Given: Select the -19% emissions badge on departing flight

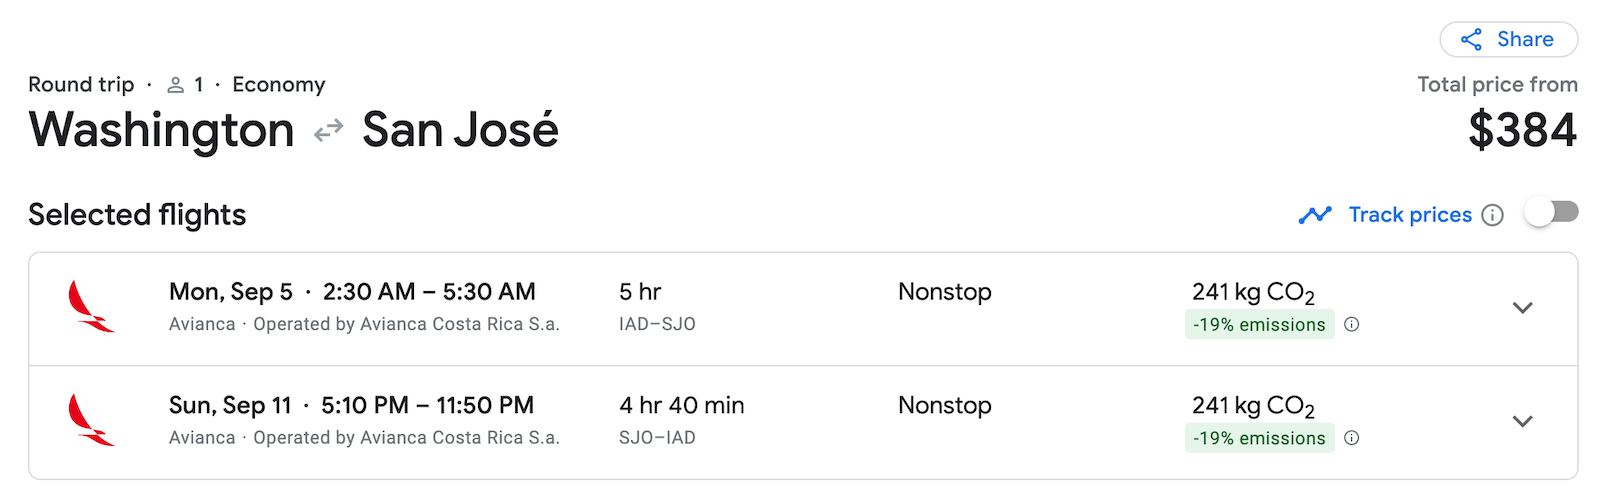Looking at the screenshot, I should tap(1259, 325).
